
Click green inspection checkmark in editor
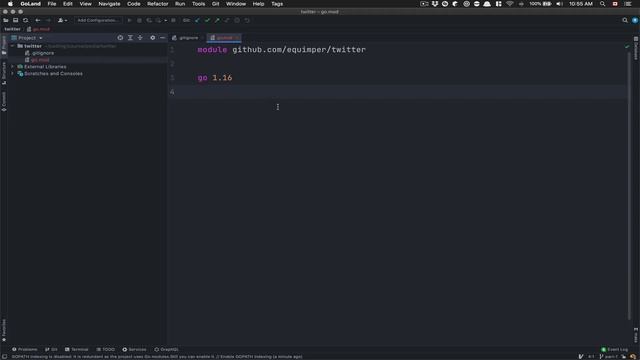[627, 47]
